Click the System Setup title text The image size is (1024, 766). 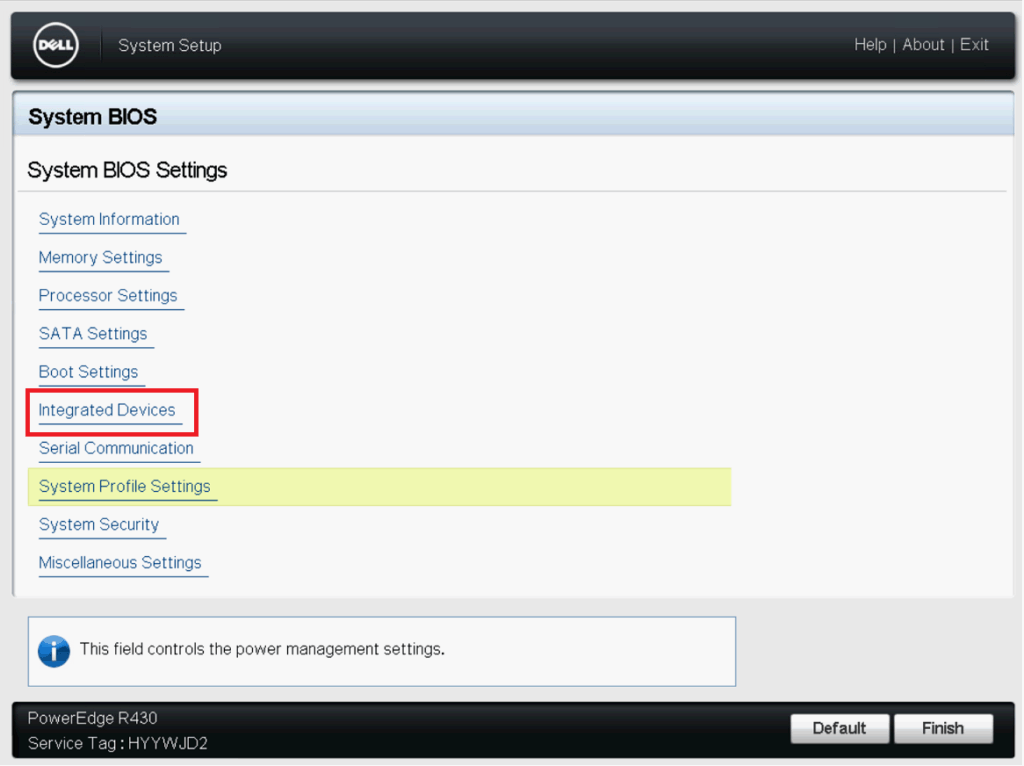click(x=170, y=45)
